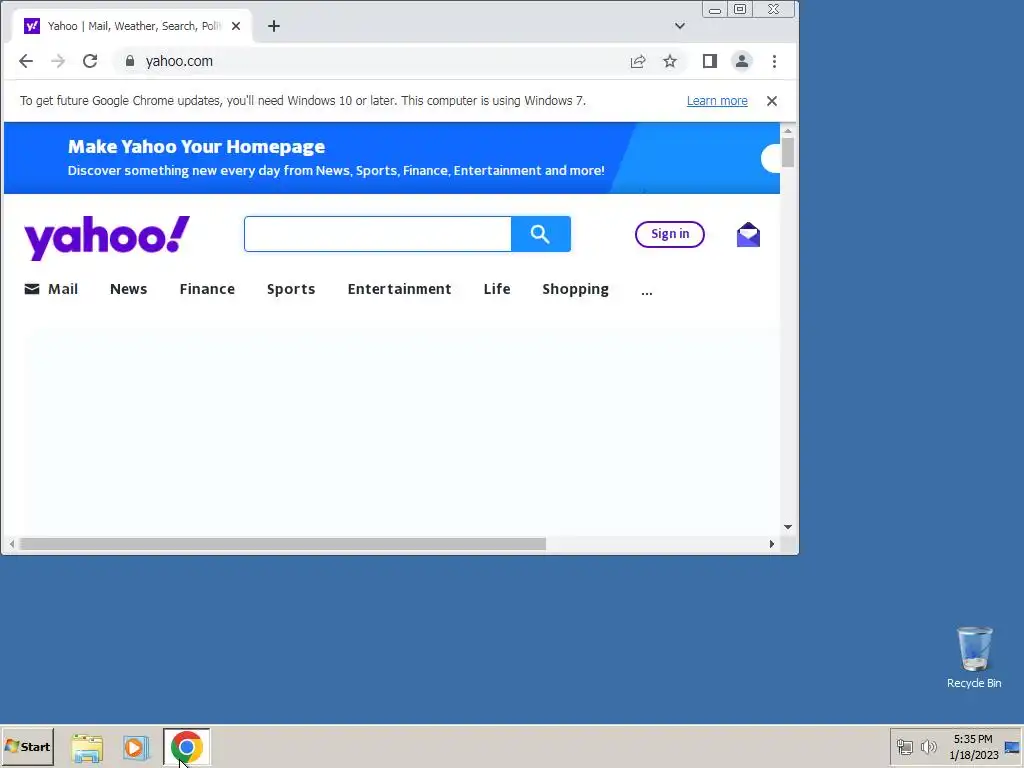
Task: View site information via the lock icon
Action: 130,61
